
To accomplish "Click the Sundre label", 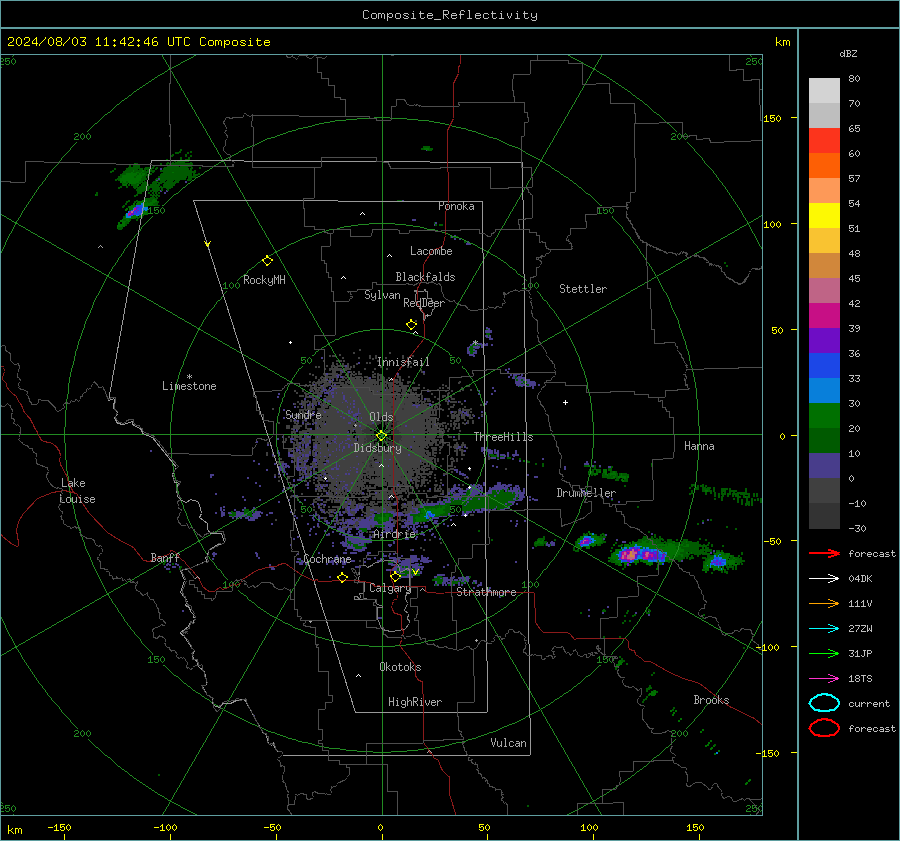I will click(x=303, y=414).
